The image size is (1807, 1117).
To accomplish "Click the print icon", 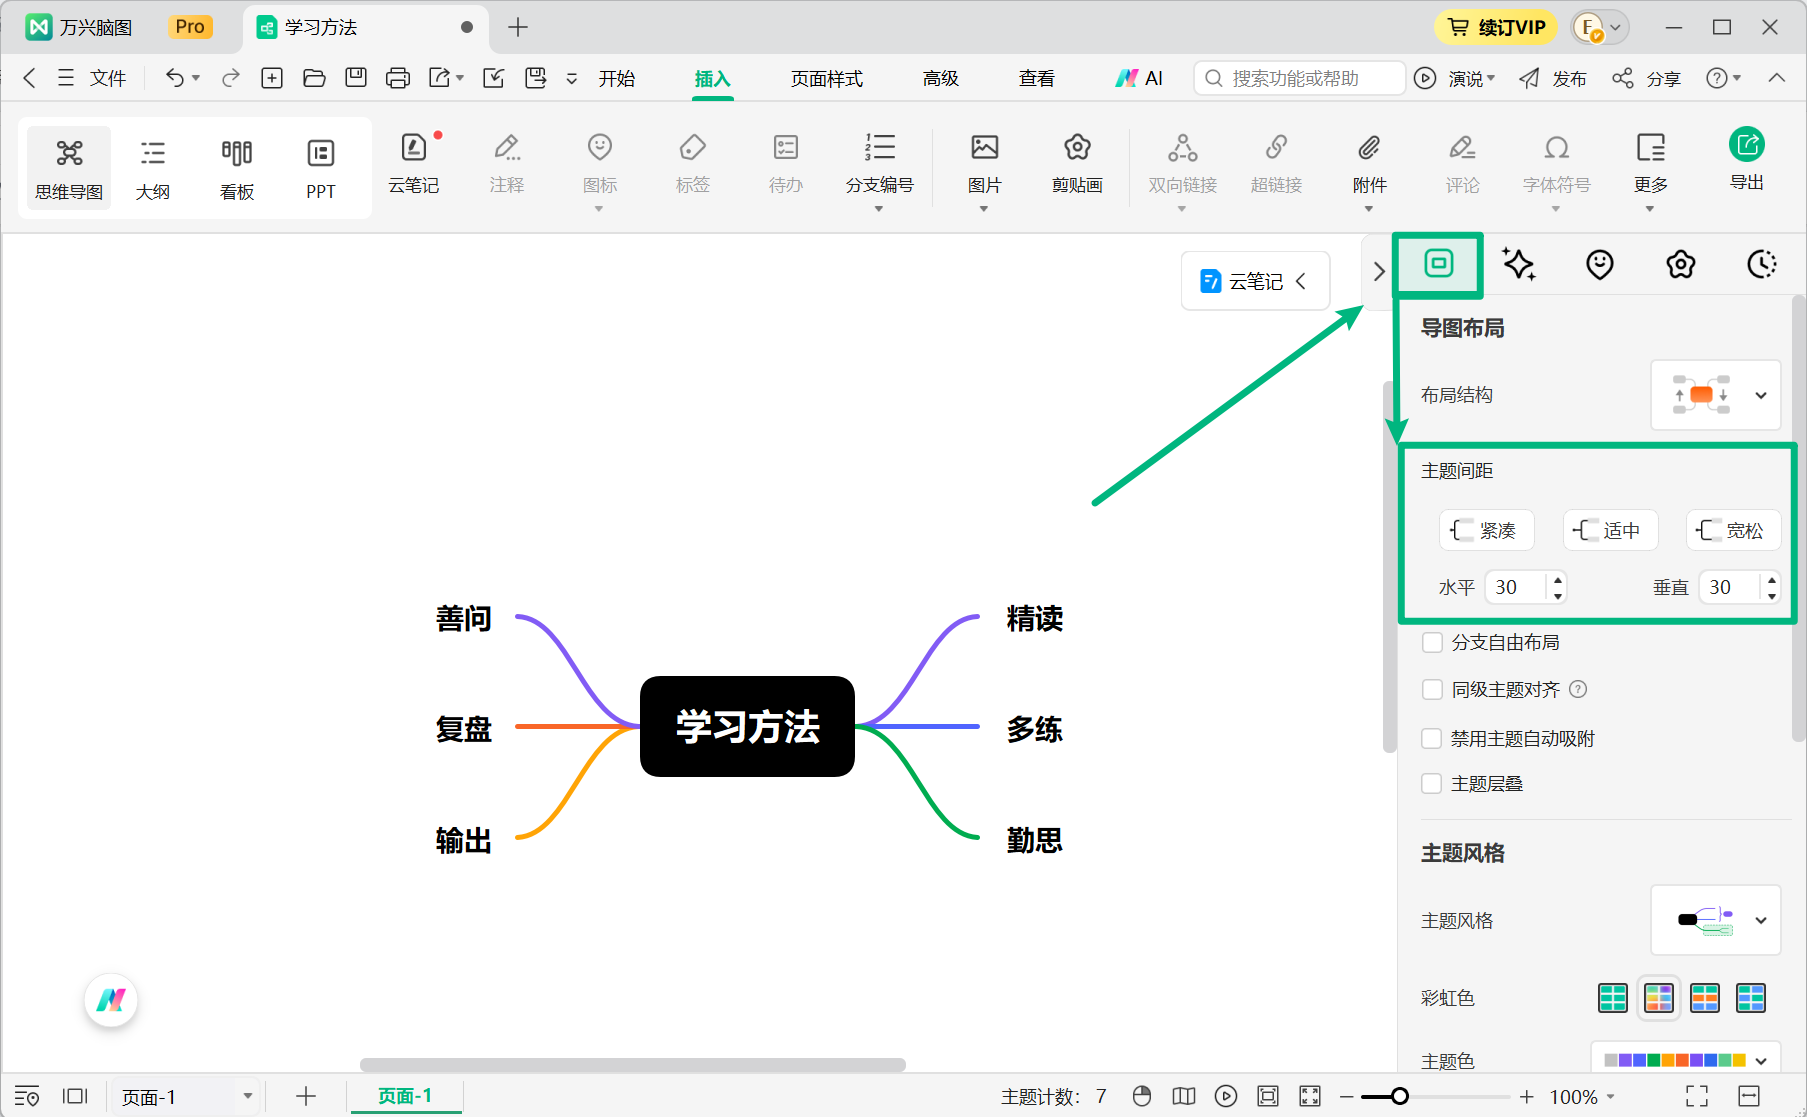I will pos(398,78).
